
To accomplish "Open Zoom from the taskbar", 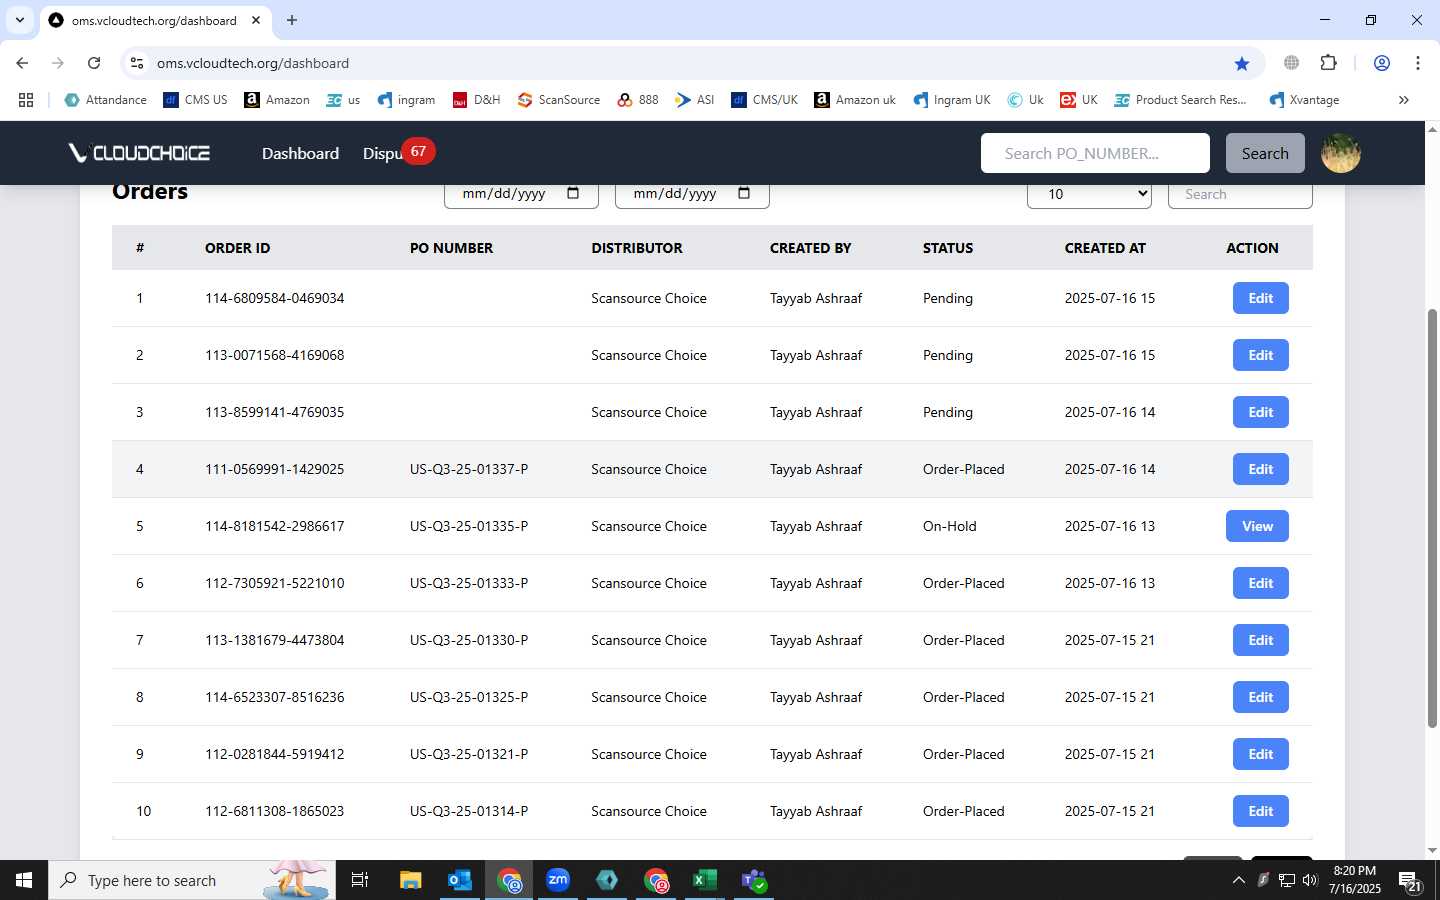I will [x=558, y=880].
